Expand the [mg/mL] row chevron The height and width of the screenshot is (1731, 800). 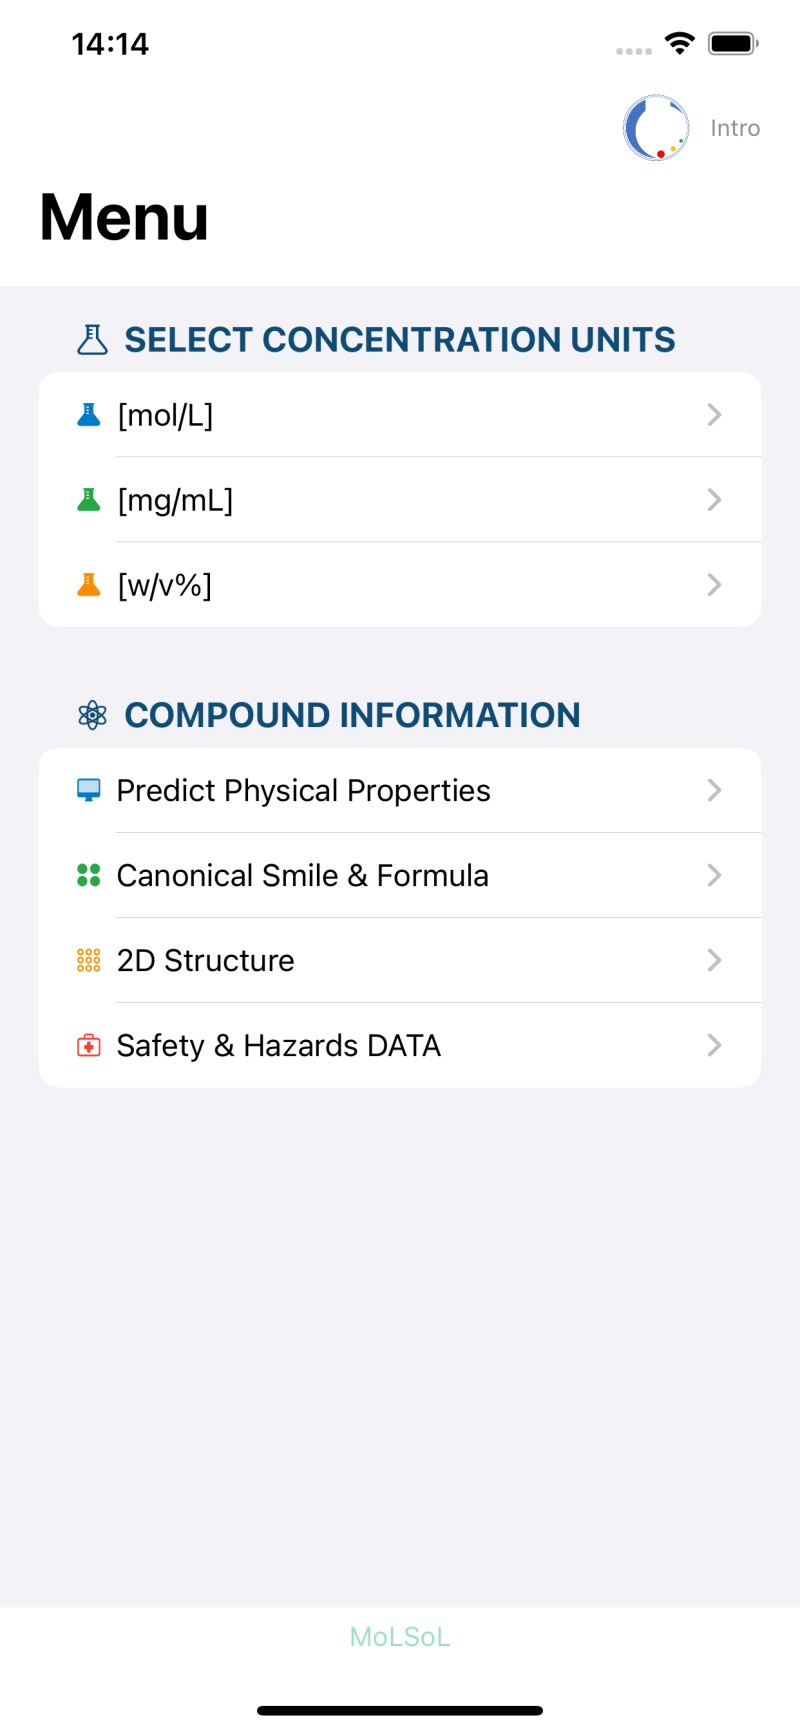point(714,500)
